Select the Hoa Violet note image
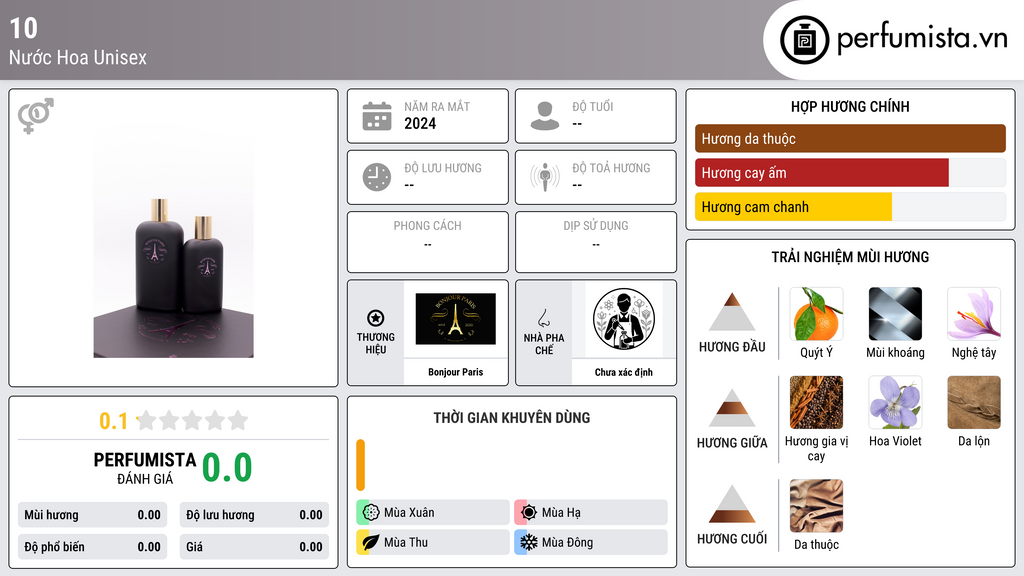 895,402
